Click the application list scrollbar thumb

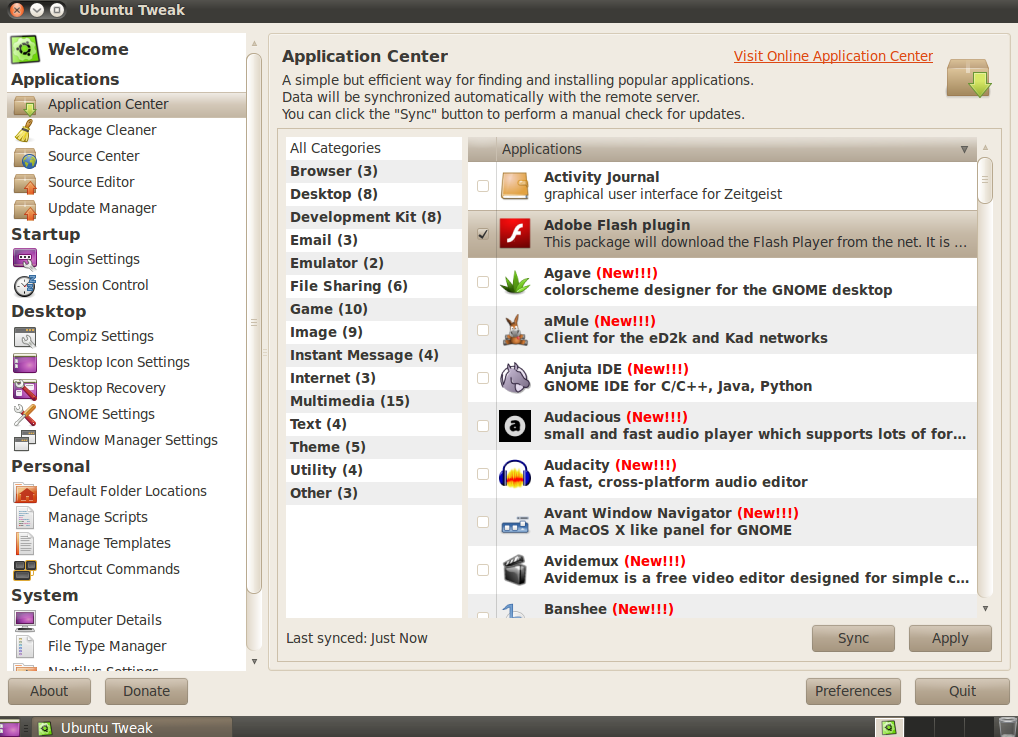coord(985,181)
